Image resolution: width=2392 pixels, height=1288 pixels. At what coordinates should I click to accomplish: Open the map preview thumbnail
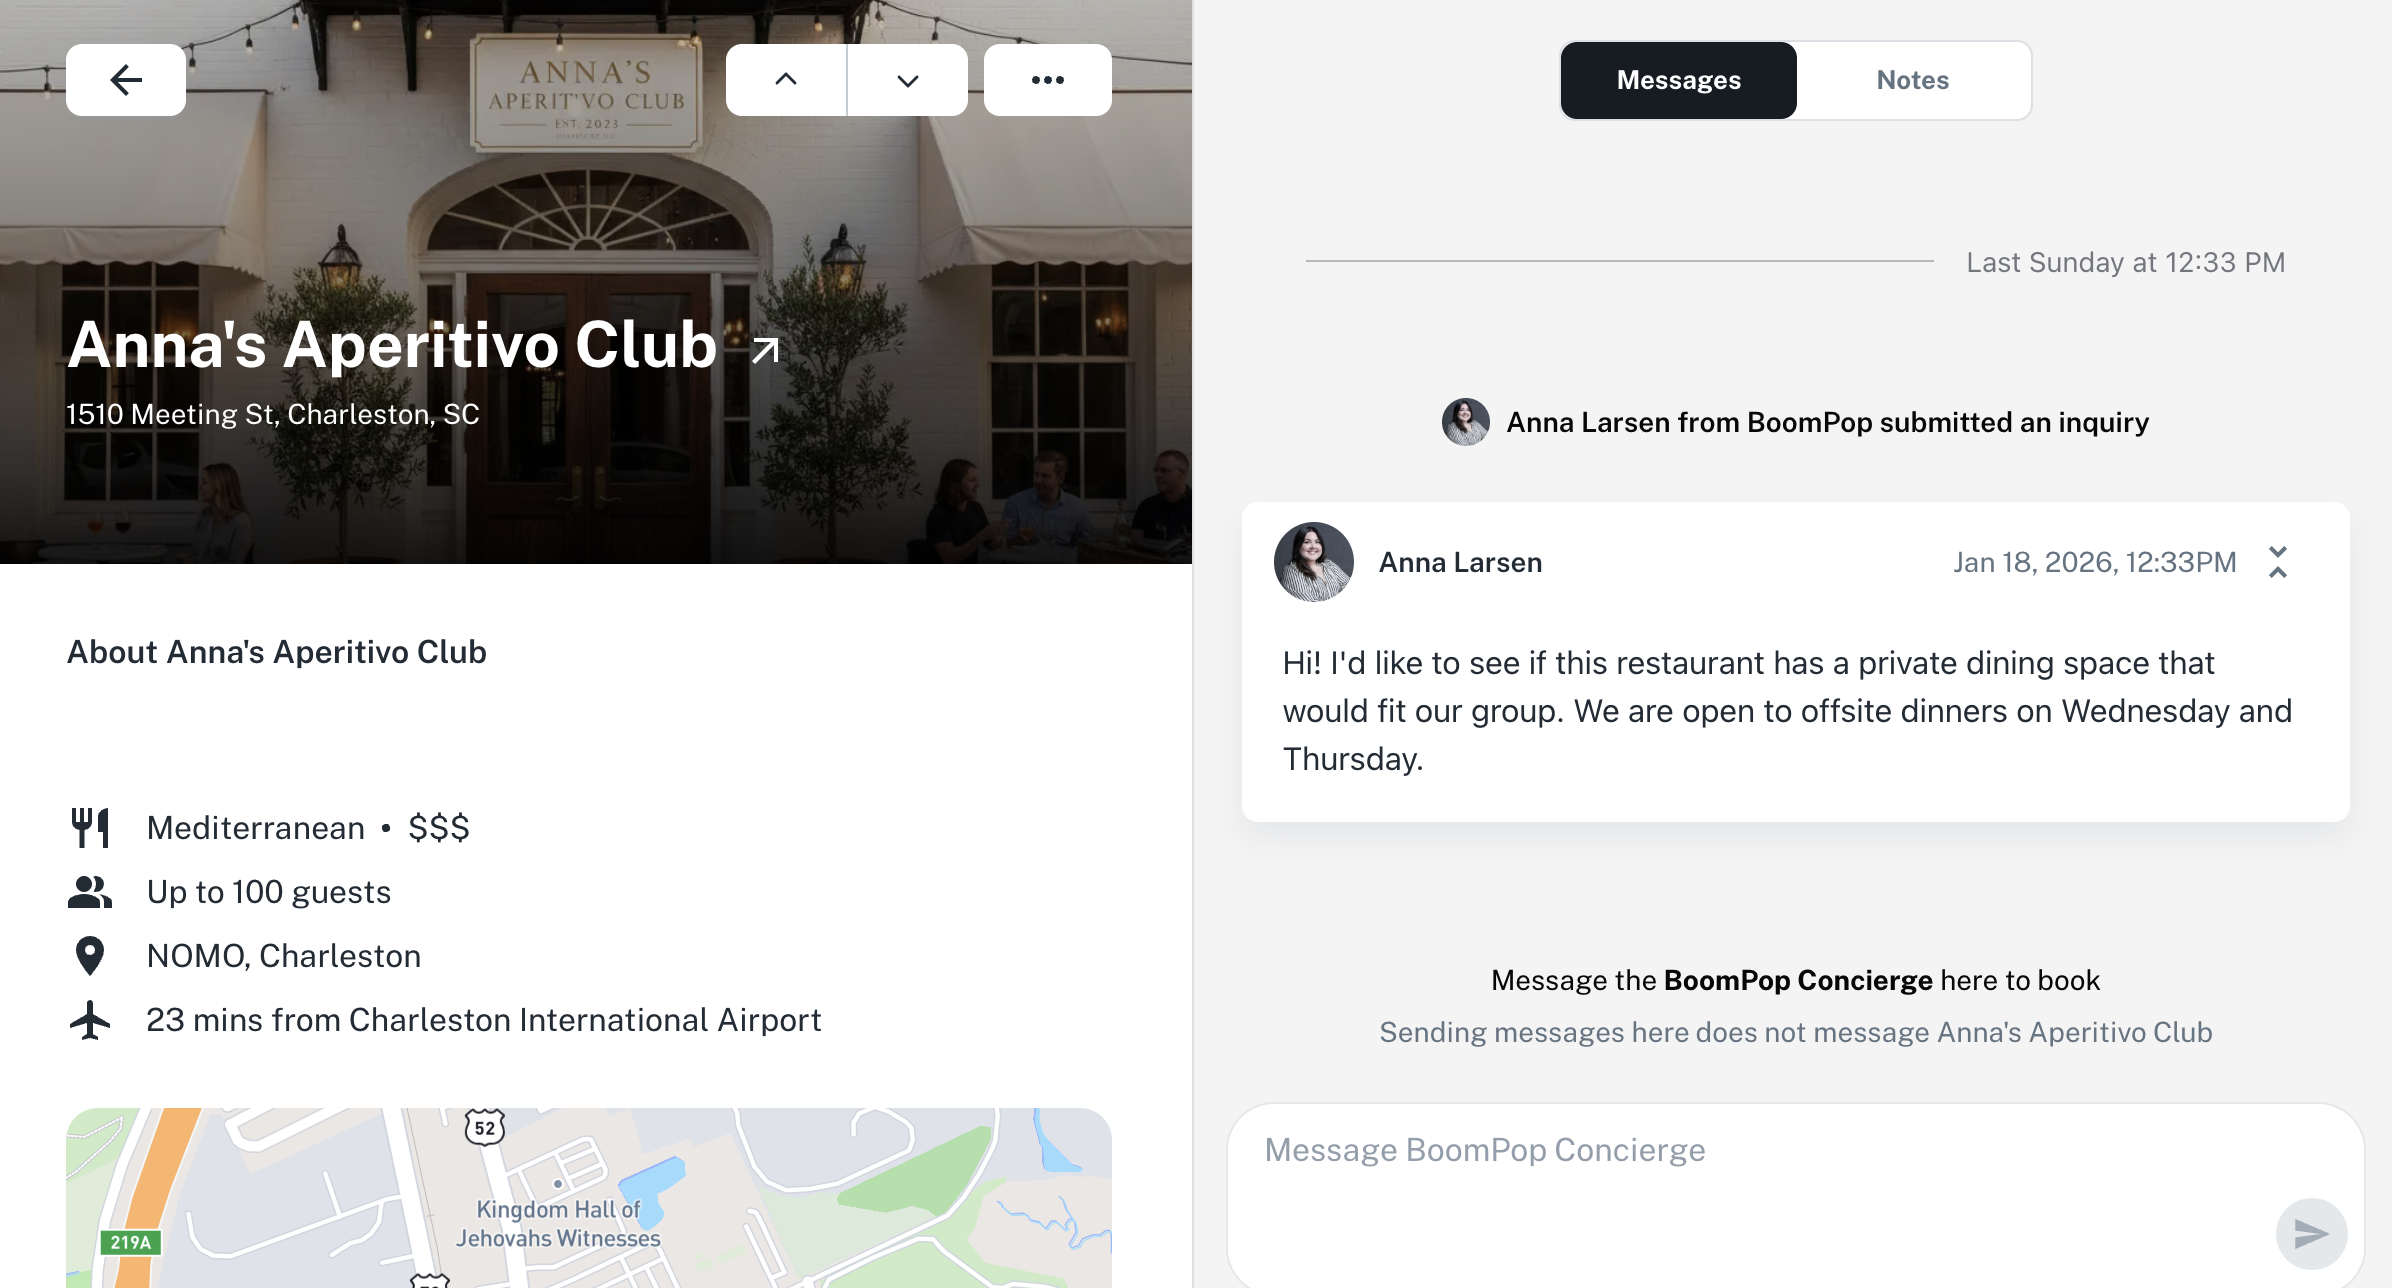[589, 1198]
